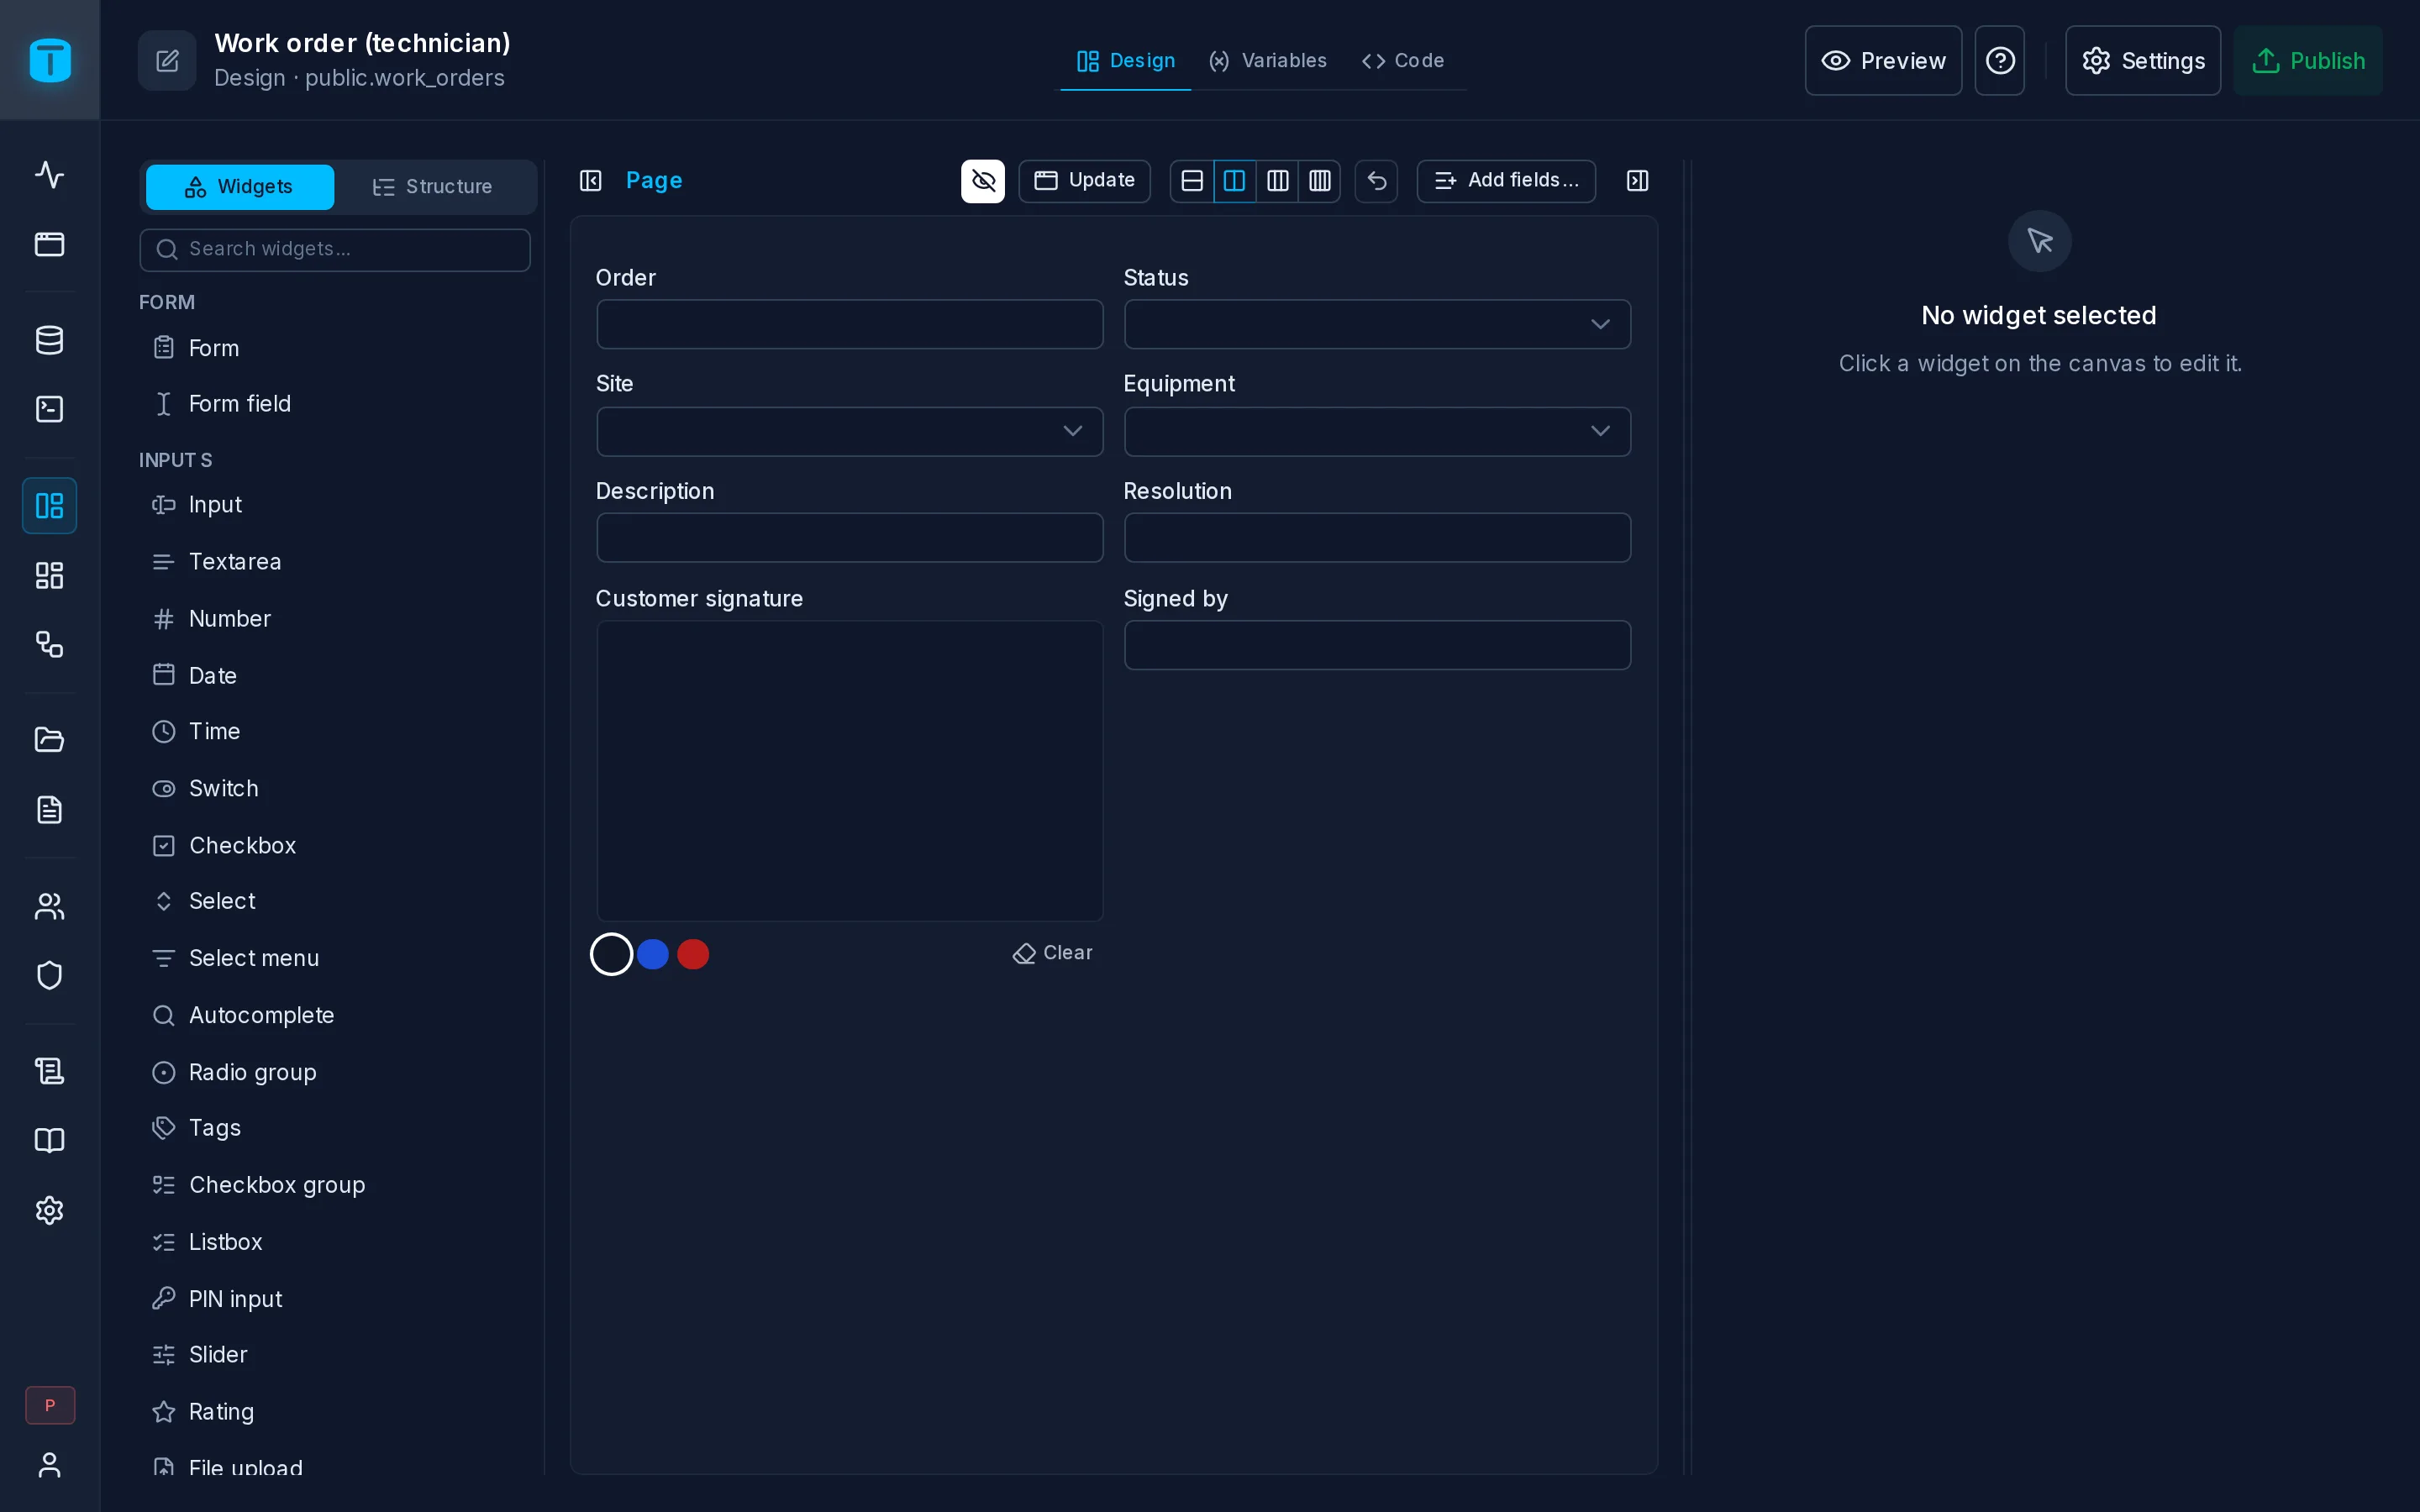Switch to the Code tab
The image size is (2420, 1512).
coord(1402,61)
